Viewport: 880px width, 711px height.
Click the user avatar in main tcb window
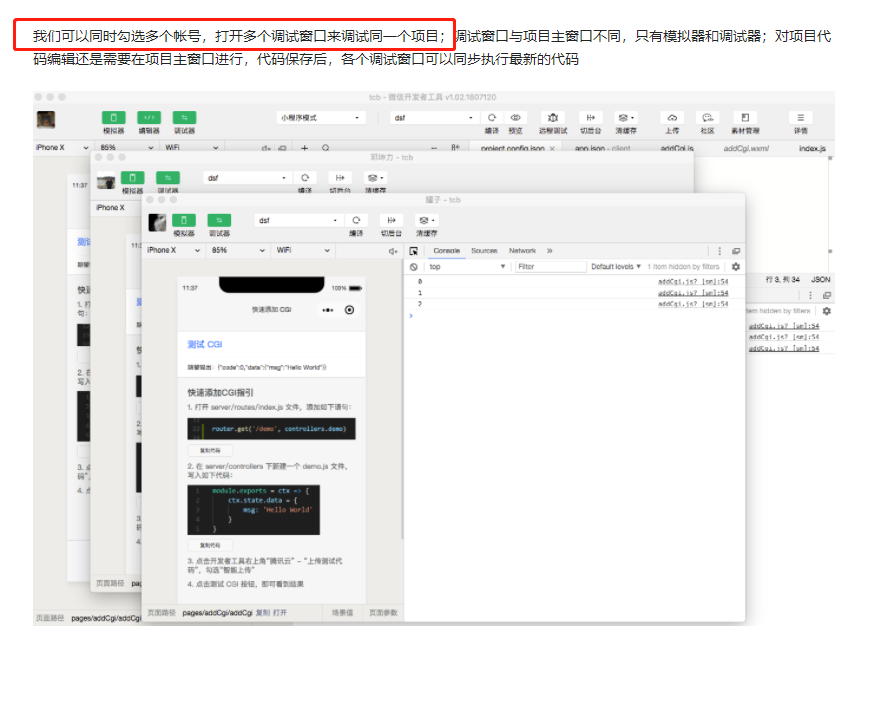coord(46,120)
